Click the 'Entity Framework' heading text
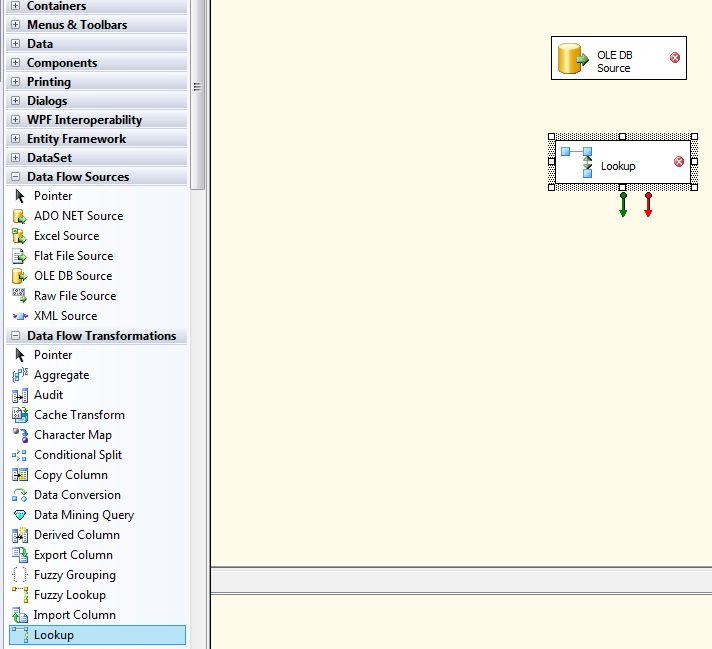The width and height of the screenshot is (712, 649). (x=76, y=139)
